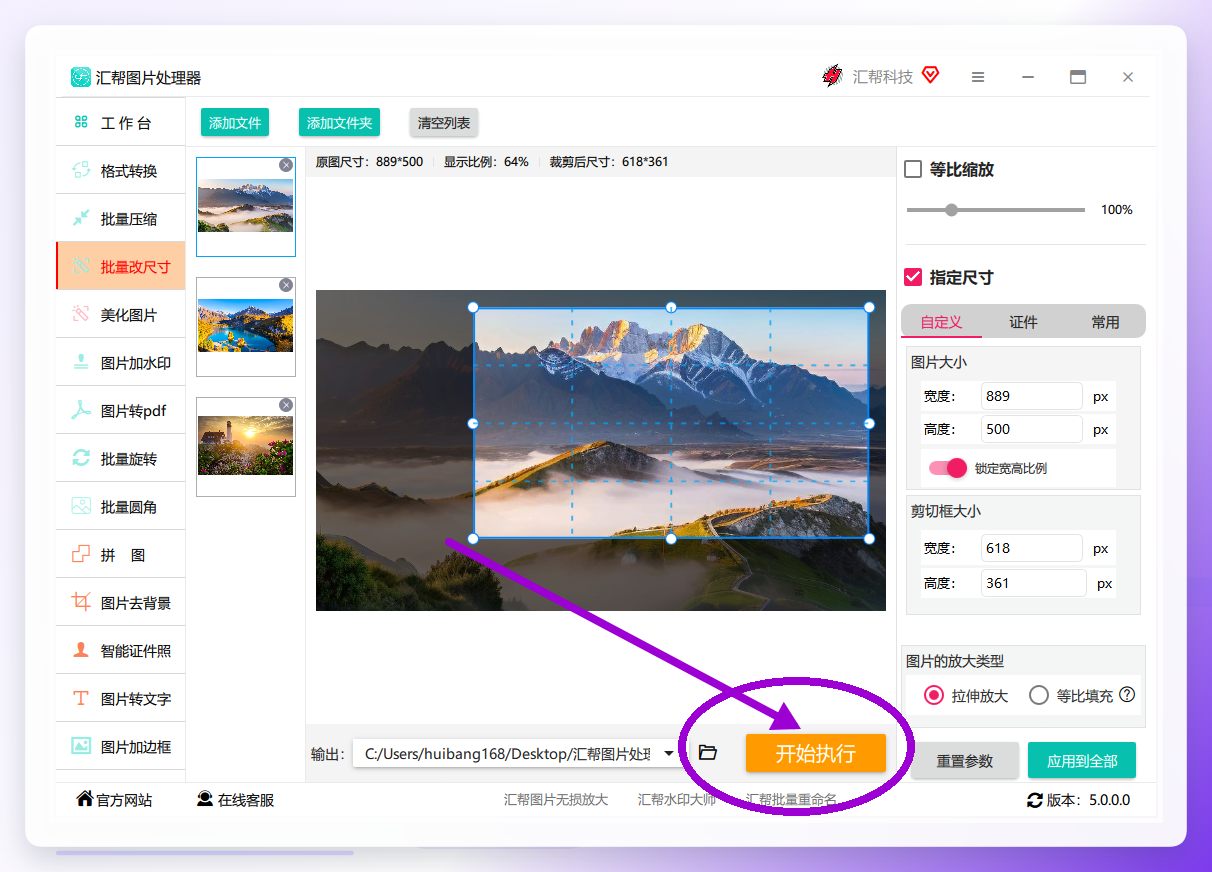This screenshot has width=1212, height=872.
Task: Click the 剪切框 宽度 field showing 618
Action: pos(1032,548)
